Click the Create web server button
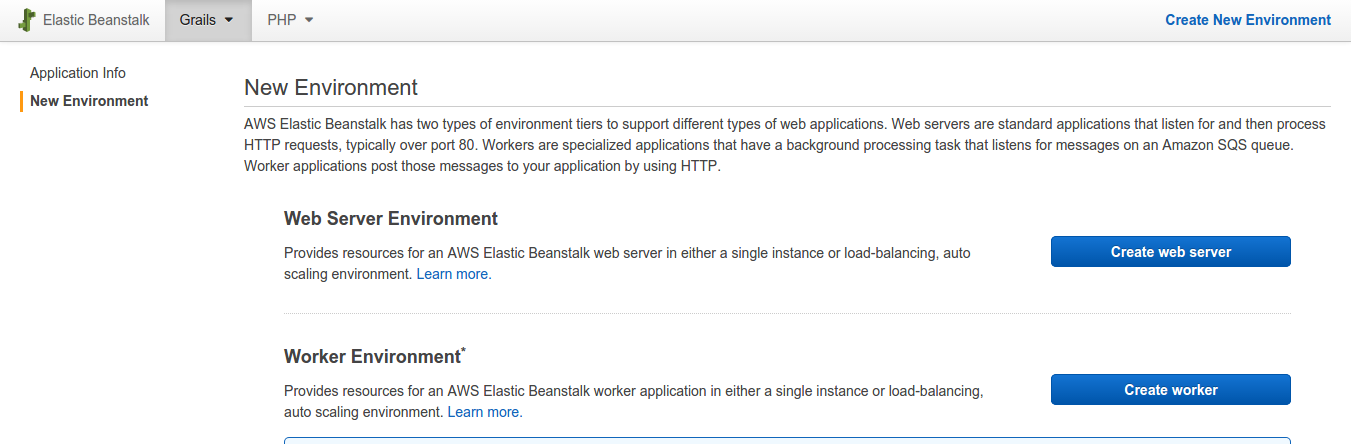This screenshot has height=444, width=1351. pyautogui.click(x=1171, y=252)
